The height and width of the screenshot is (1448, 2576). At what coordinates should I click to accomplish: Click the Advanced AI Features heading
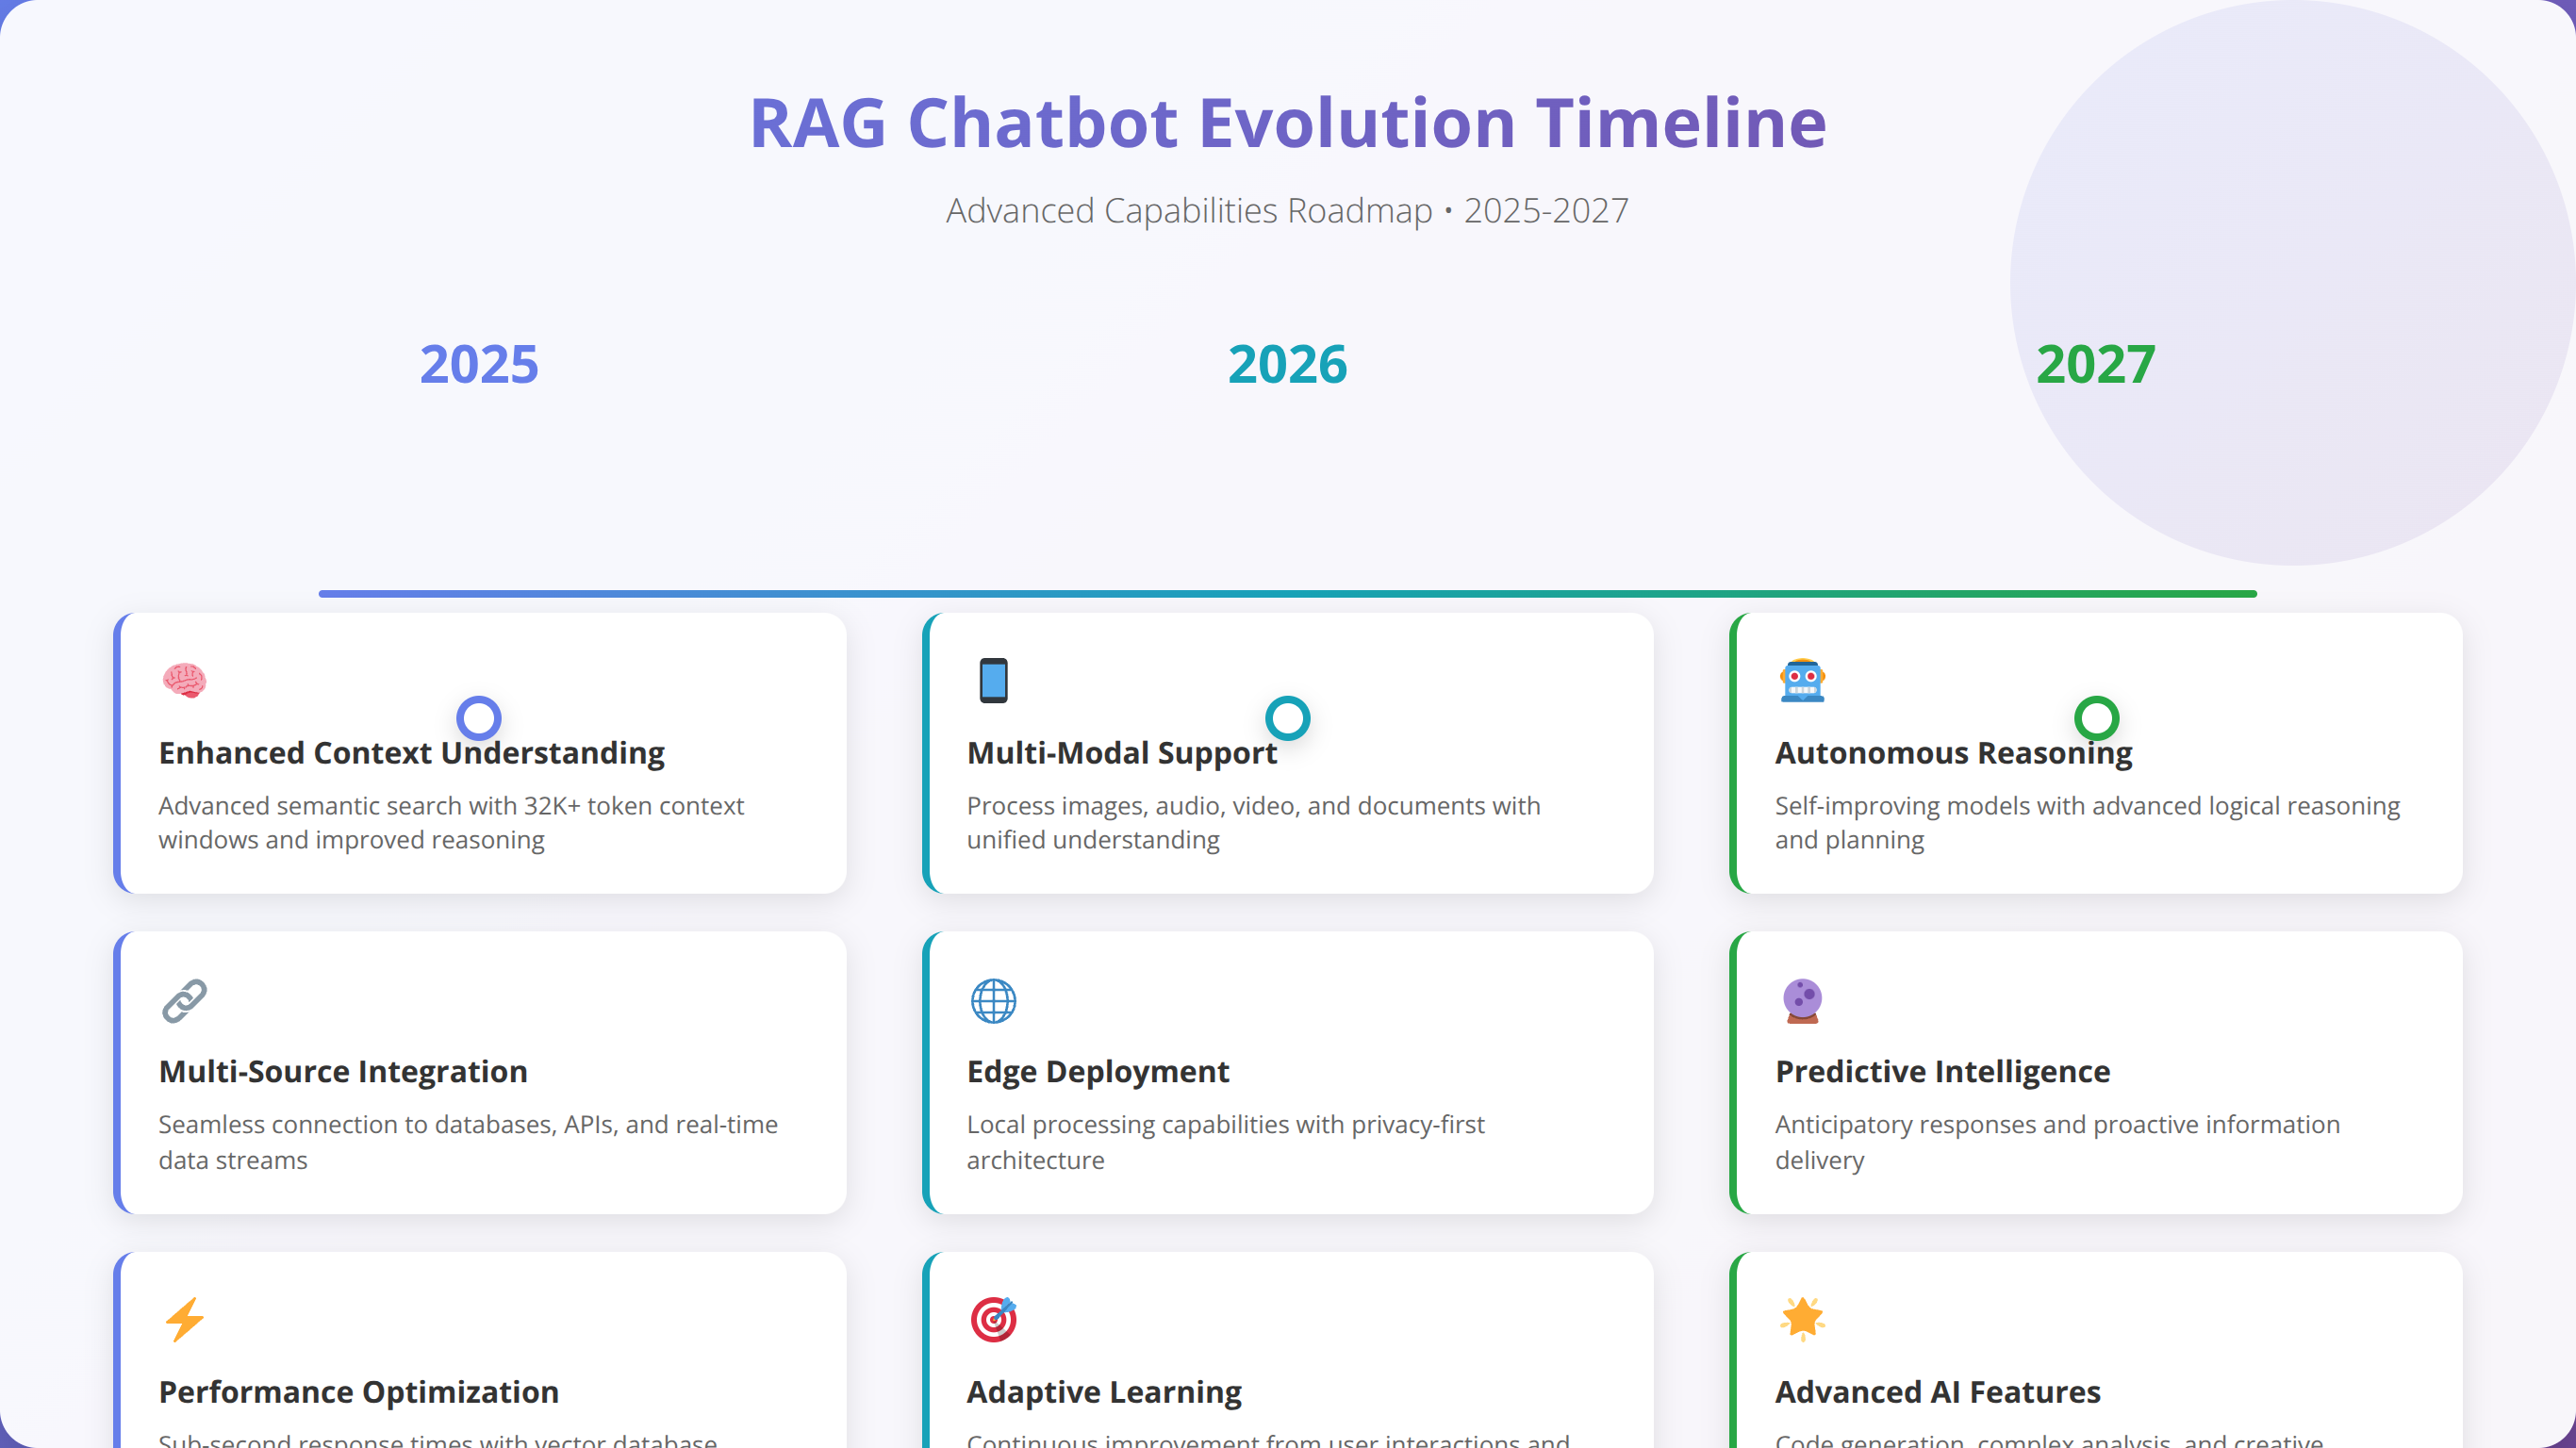(1938, 1392)
